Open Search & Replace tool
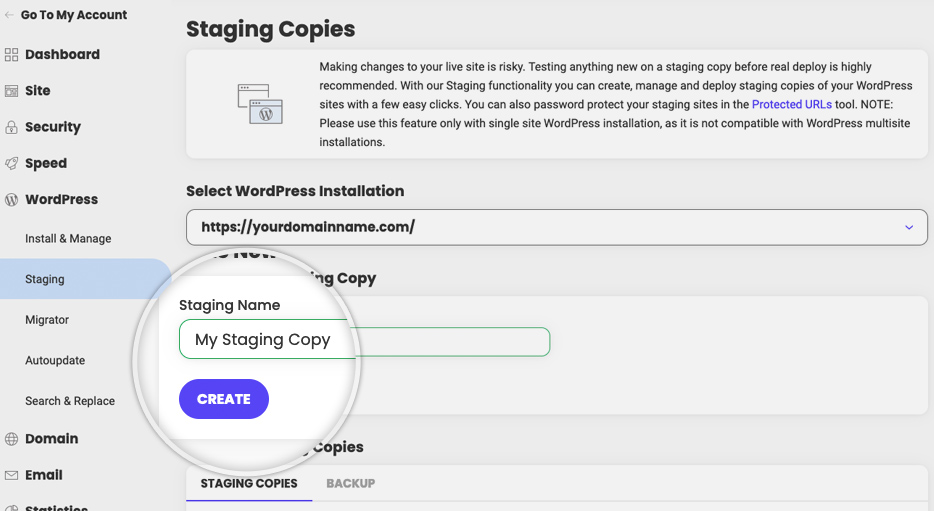 (70, 401)
